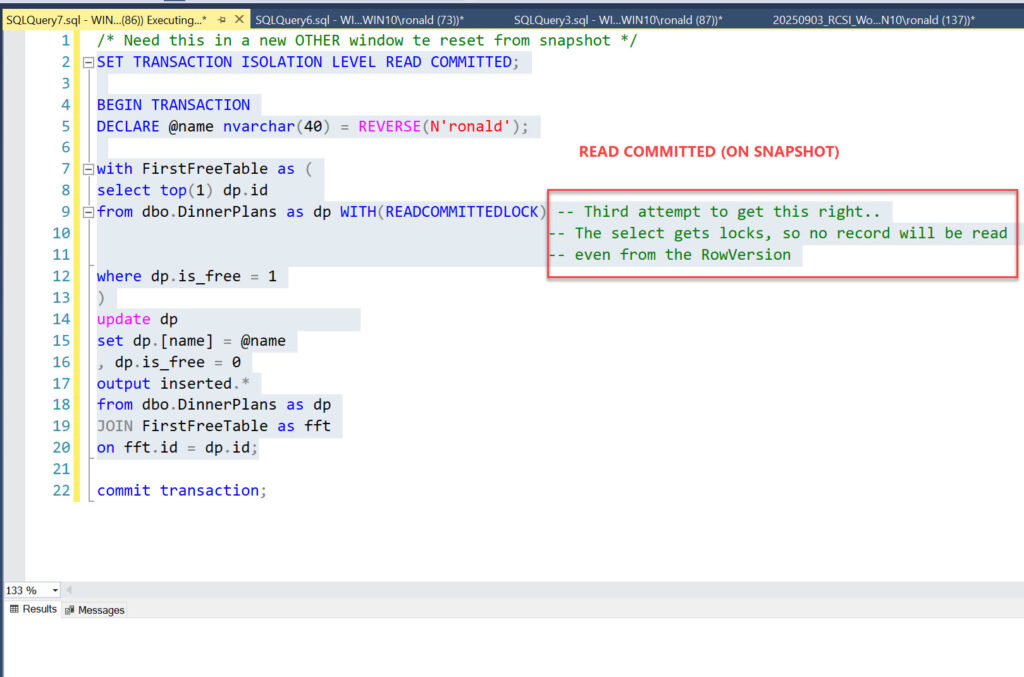Switch to the SQLQuery3.sql tab
This screenshot has width=1024, height=677.
(617, 20)
